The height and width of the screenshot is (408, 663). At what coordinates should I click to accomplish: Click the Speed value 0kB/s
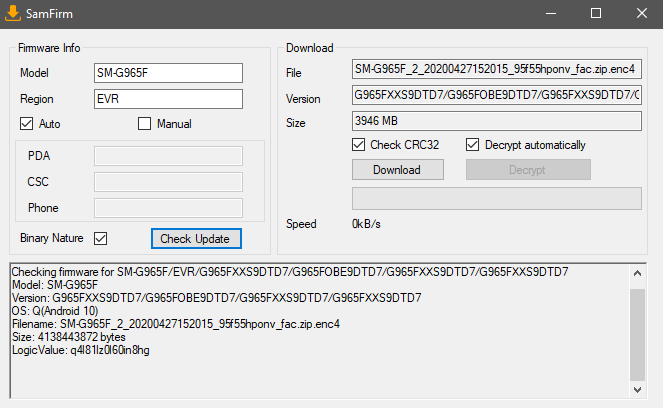pos(366,224)
